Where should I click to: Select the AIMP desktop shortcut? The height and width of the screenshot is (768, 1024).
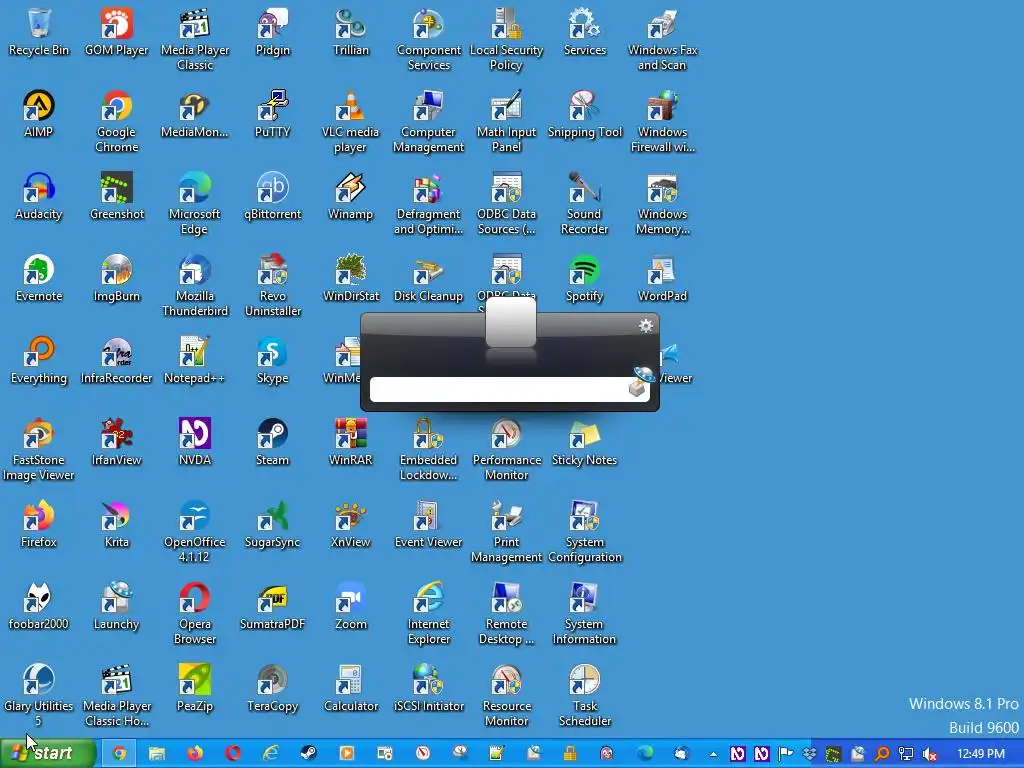(39, 114)
